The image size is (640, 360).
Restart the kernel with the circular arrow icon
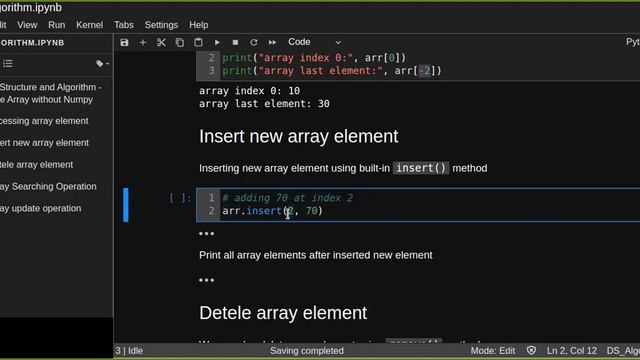pyautogui.click(x=253, y=42)
